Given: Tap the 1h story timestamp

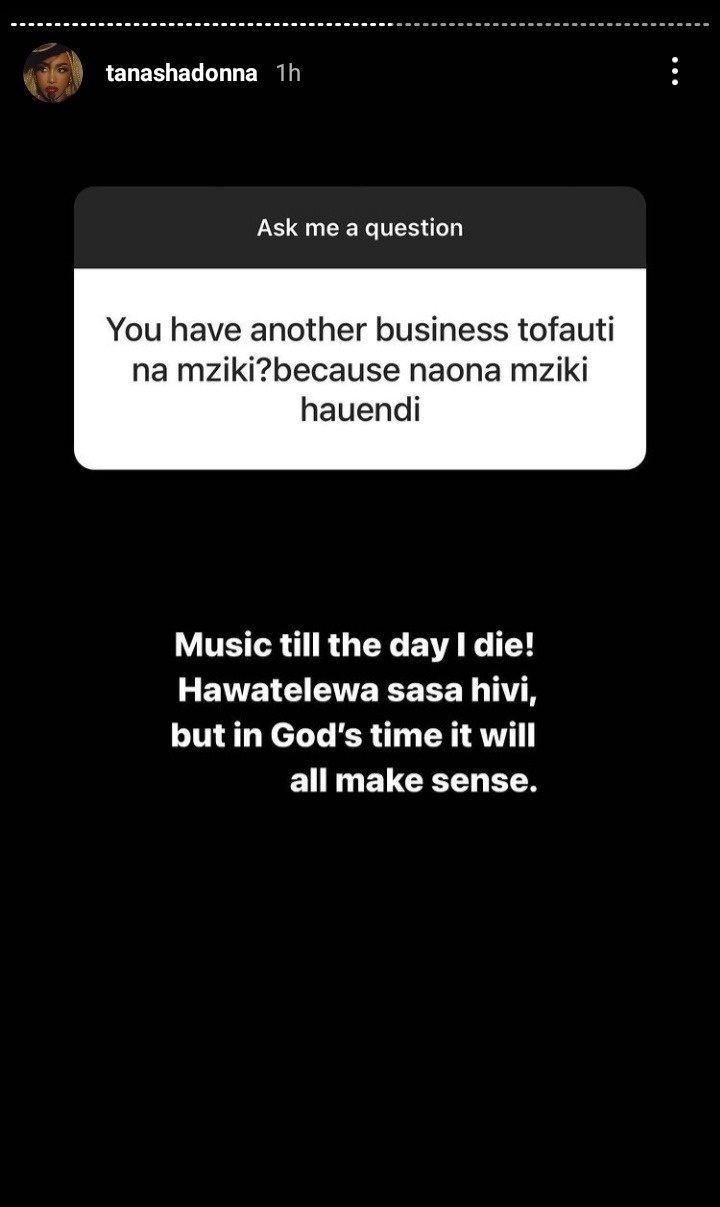Looking at the screenshot, I should [x=288, y=73].
